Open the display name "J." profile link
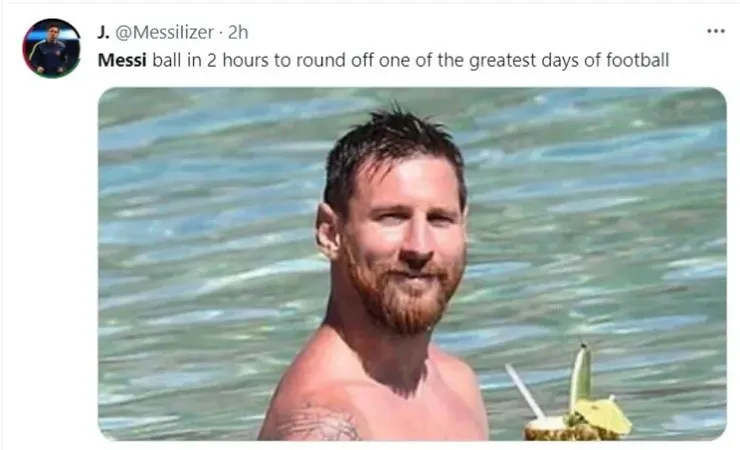 pos(103,32)
